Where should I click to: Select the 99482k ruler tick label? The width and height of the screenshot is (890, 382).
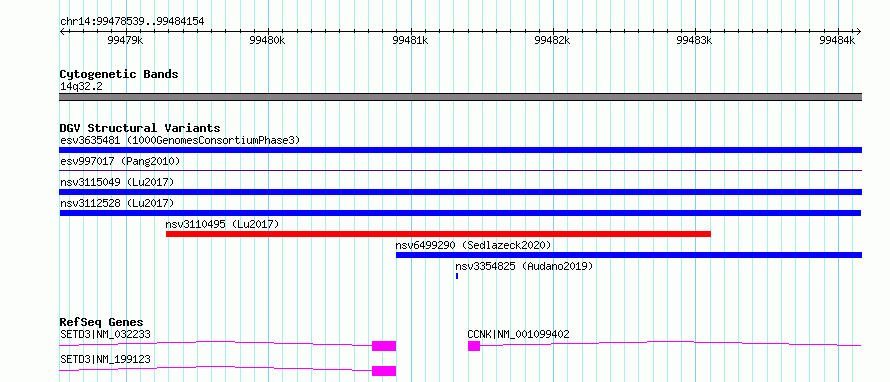(x=552, y=40)
